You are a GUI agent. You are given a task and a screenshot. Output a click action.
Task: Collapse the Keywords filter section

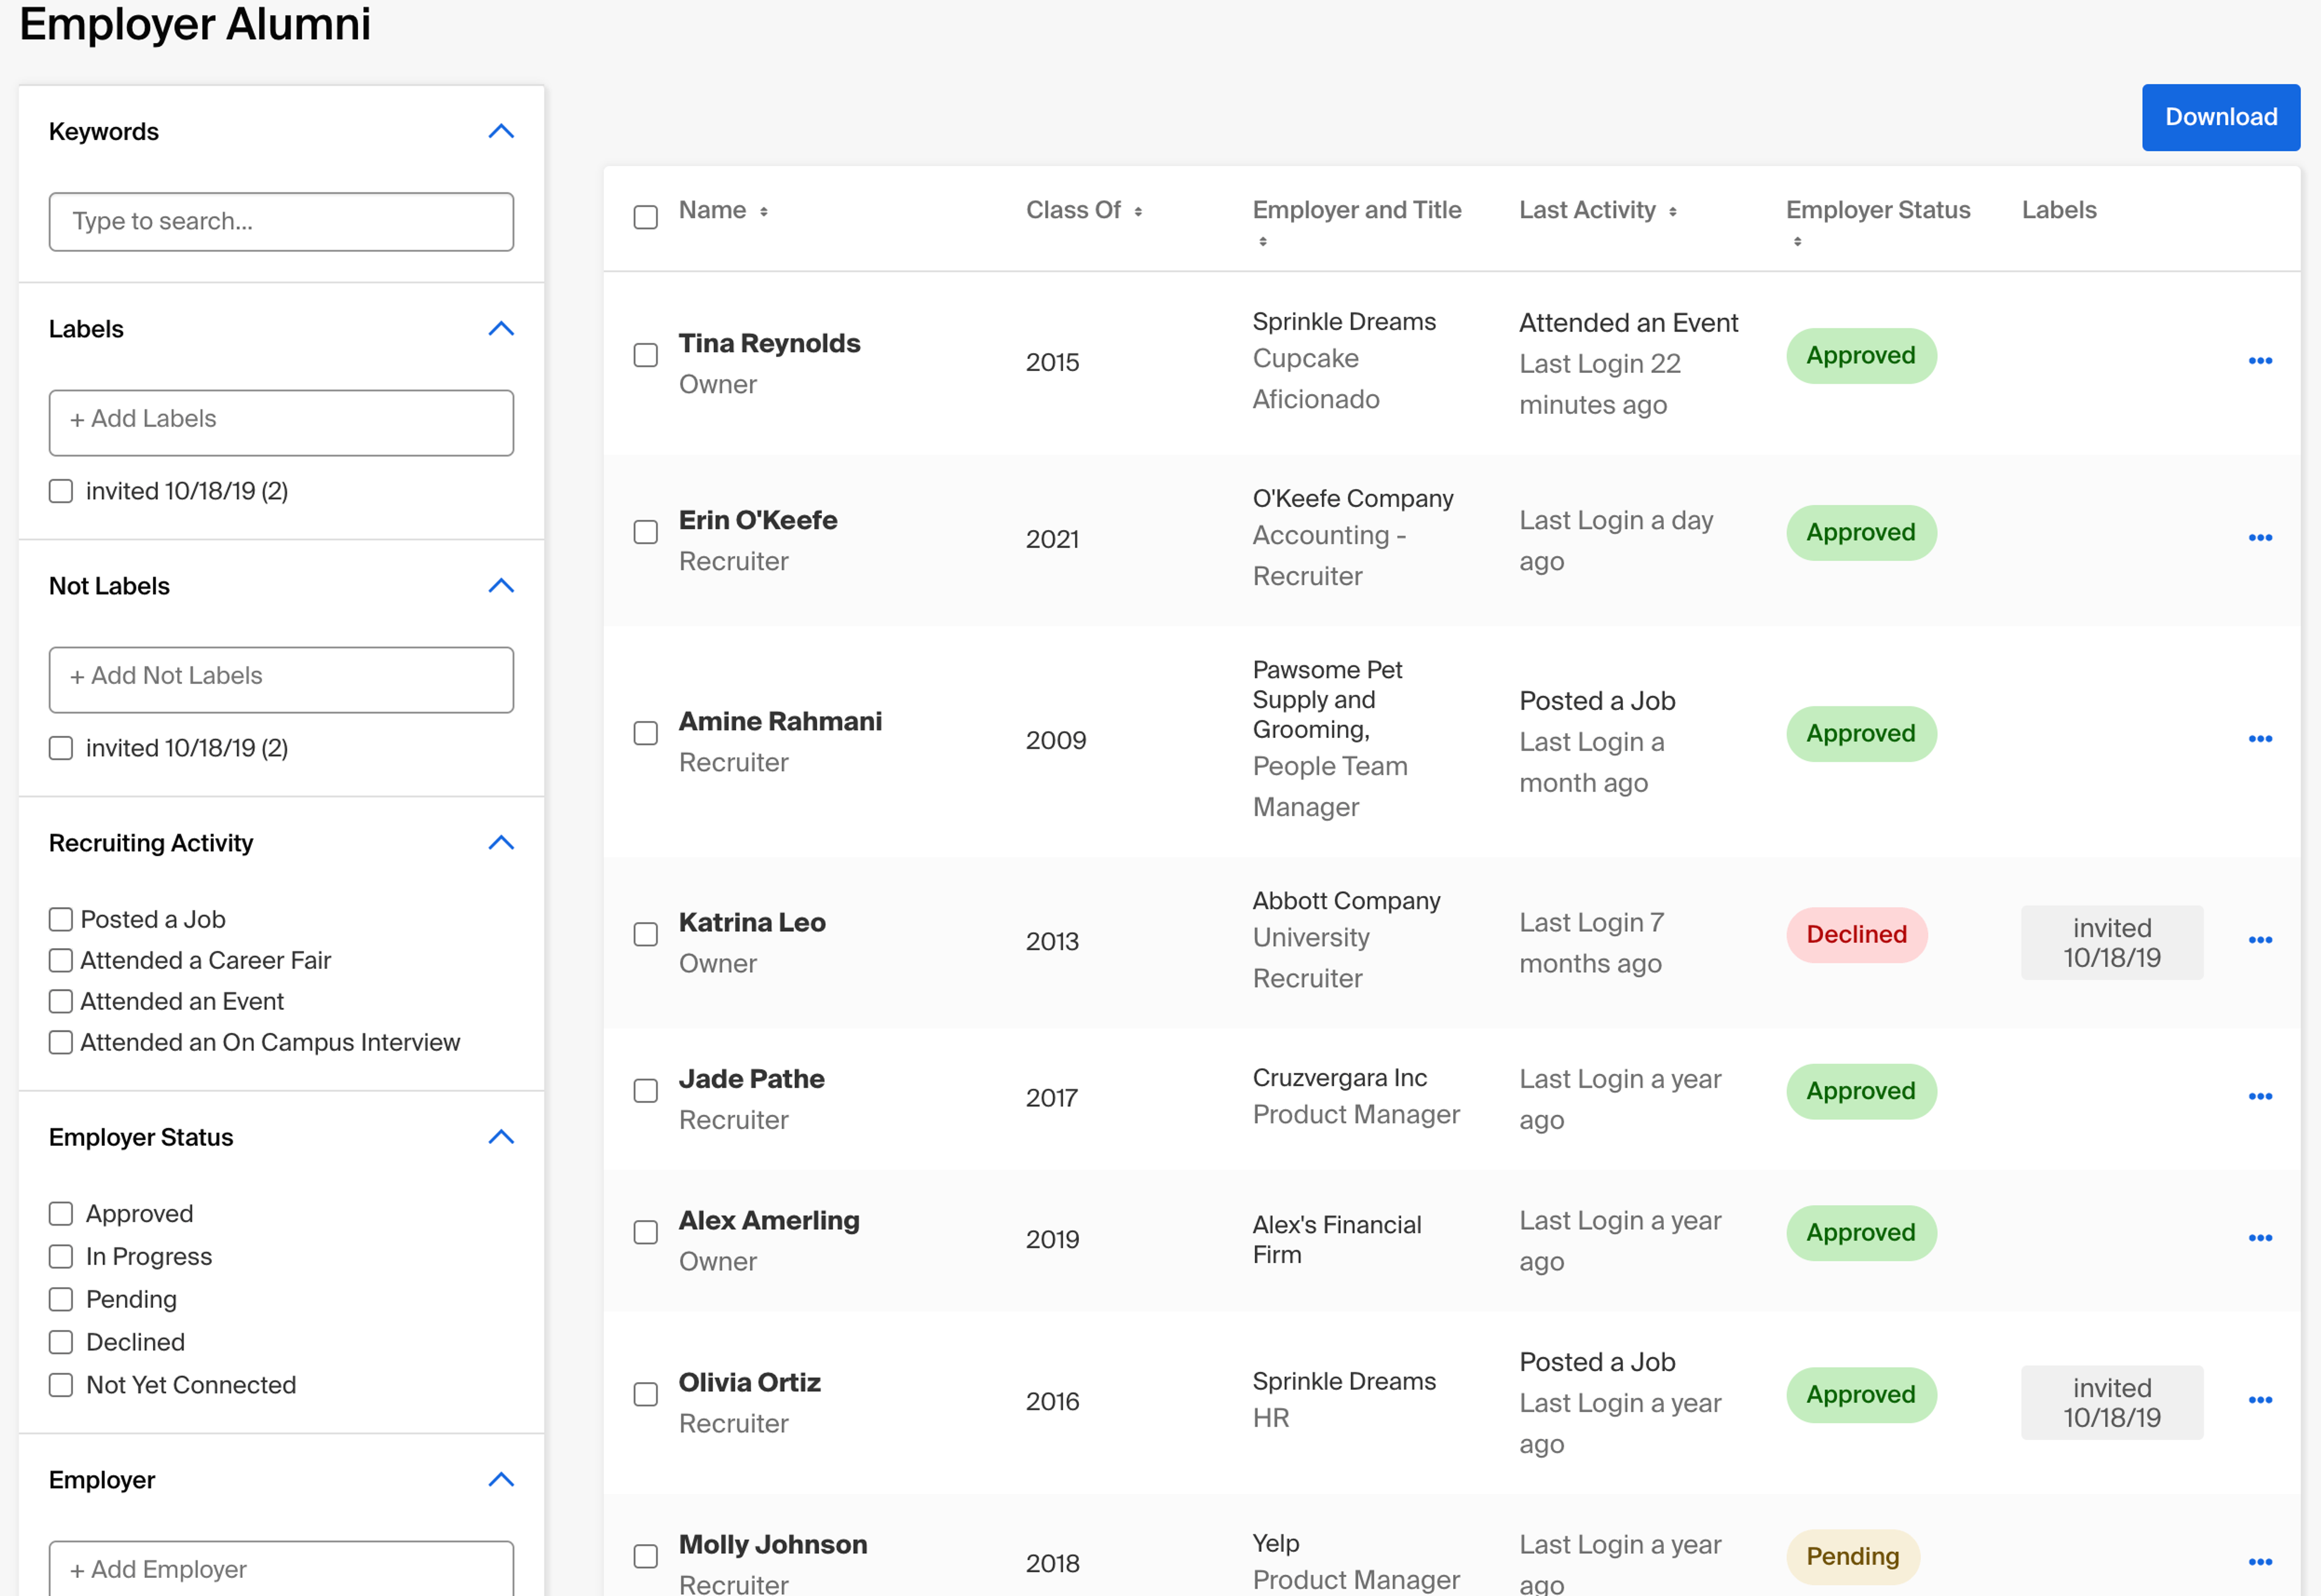coord(501,132)
